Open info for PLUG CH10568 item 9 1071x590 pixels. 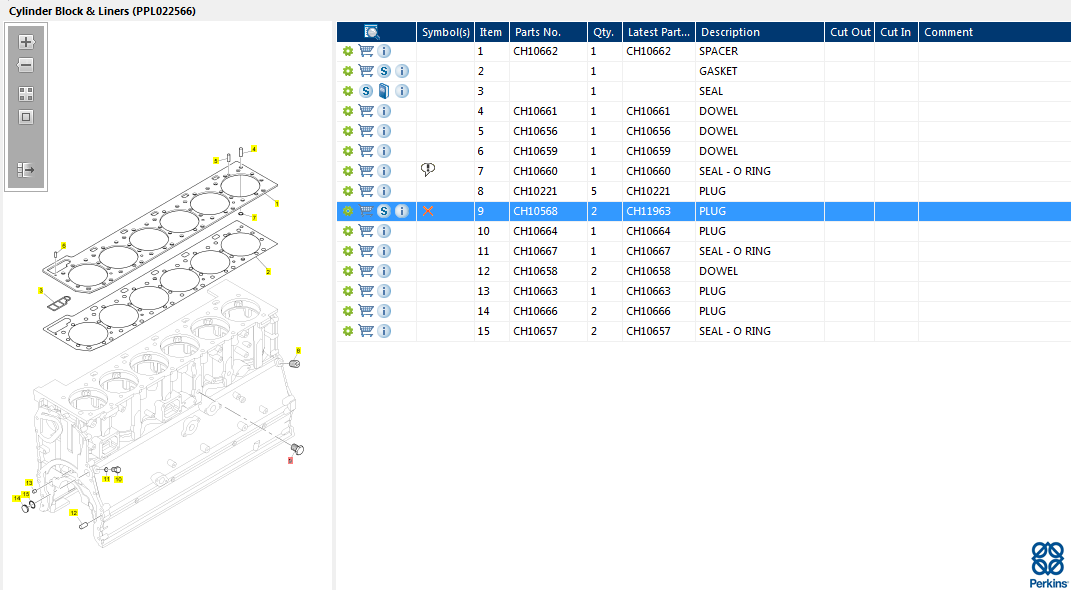click(402, 211)
